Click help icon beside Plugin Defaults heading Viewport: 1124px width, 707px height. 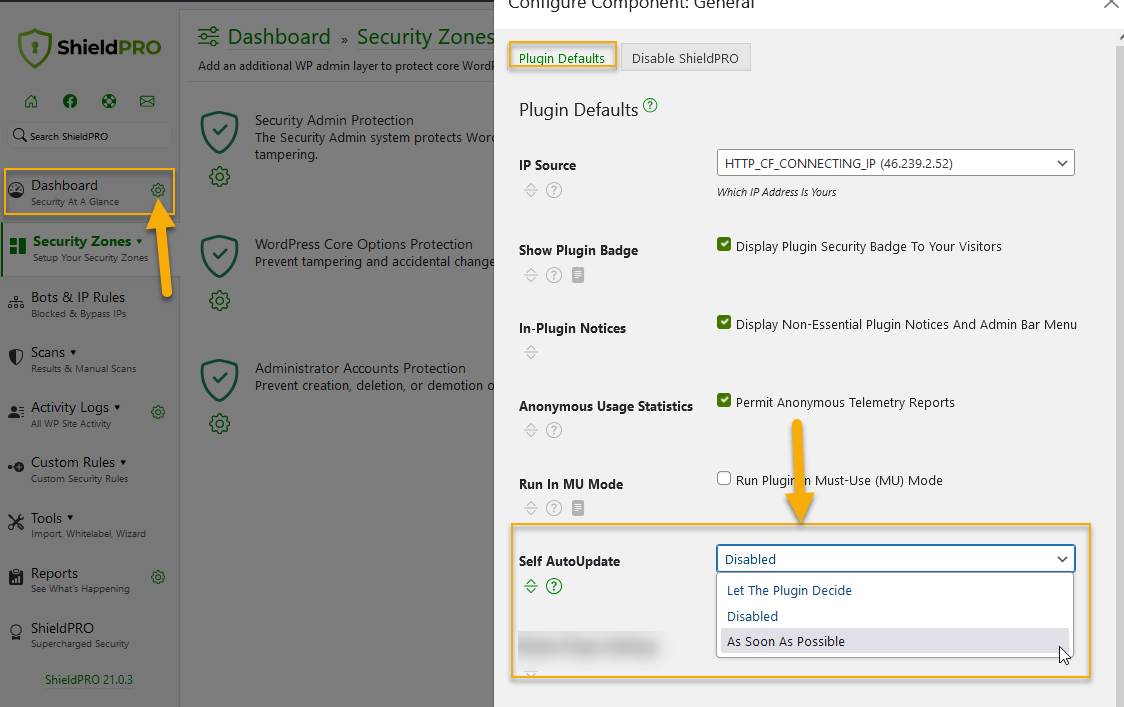(x=650, y=105)
